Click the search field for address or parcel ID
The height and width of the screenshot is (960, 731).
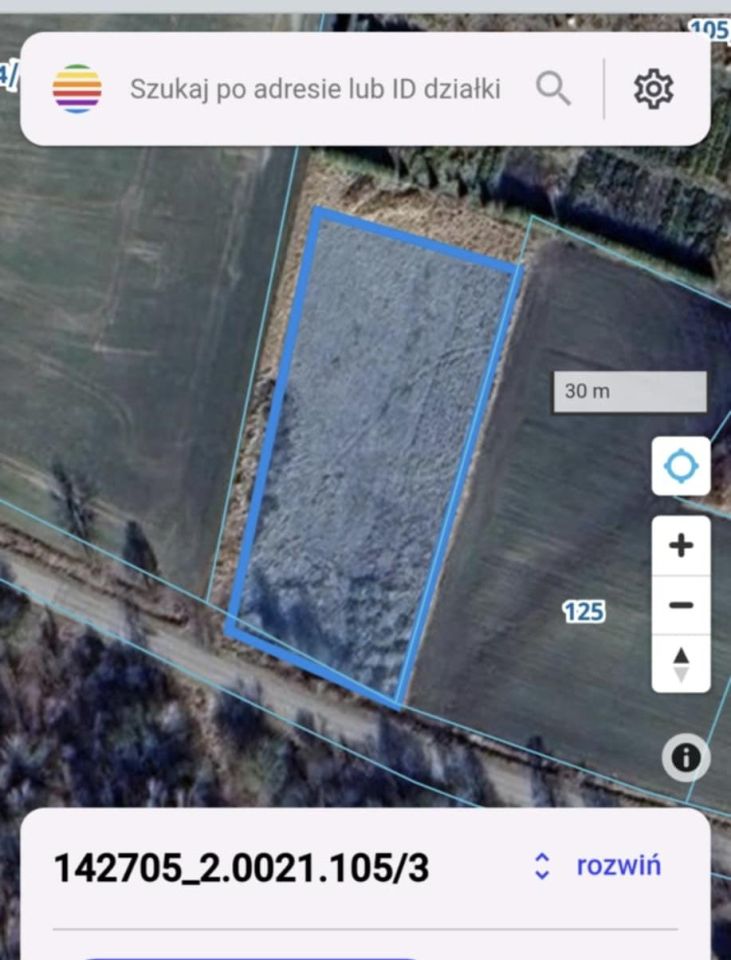coord(315,89)
